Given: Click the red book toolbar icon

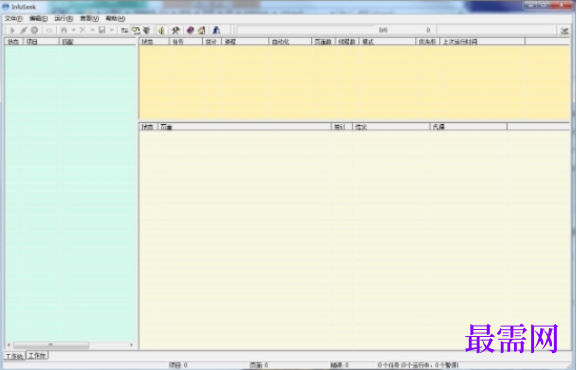Looking at the screenshot, I should click(x=190, y=30).
